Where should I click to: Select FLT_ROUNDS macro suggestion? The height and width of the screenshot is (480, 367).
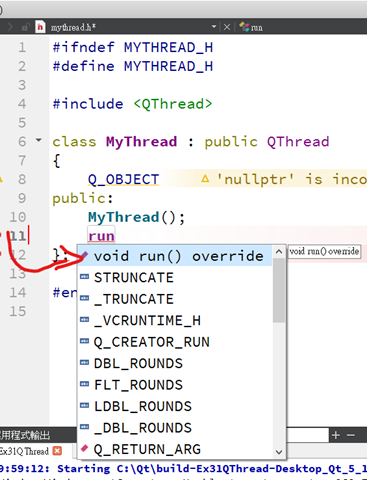click(175, 385)
